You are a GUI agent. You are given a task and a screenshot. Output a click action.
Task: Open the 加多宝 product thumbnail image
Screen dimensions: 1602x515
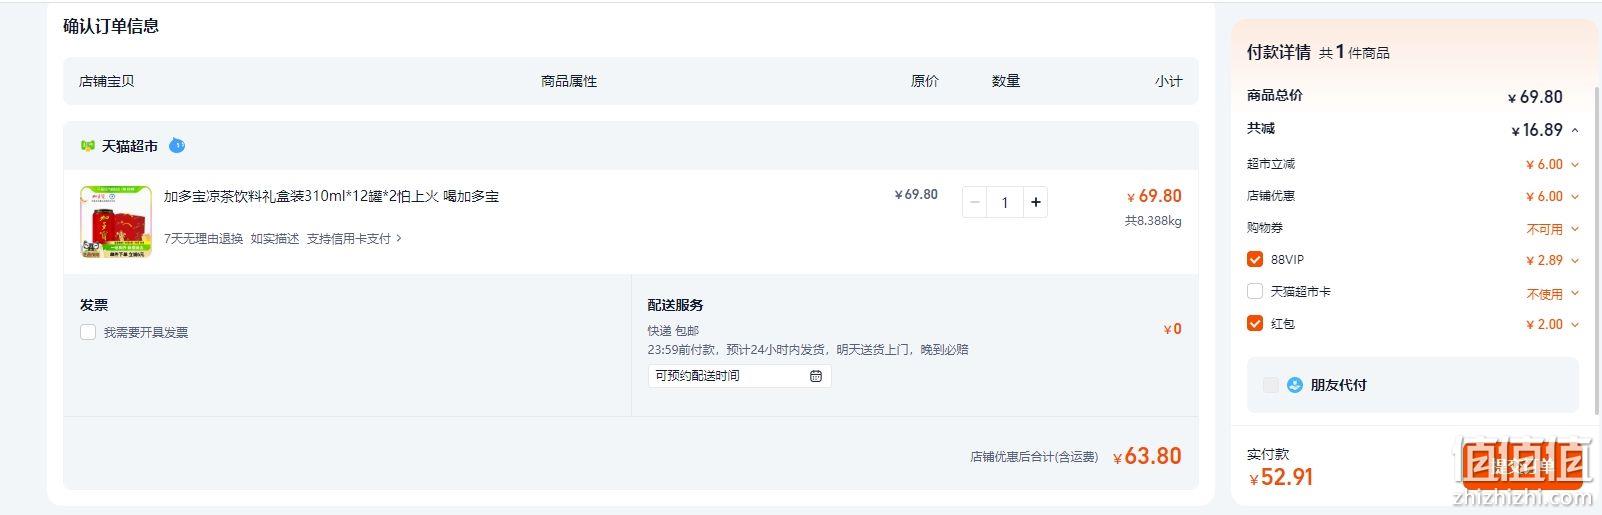pyautogui.click(x=116, y=222)
